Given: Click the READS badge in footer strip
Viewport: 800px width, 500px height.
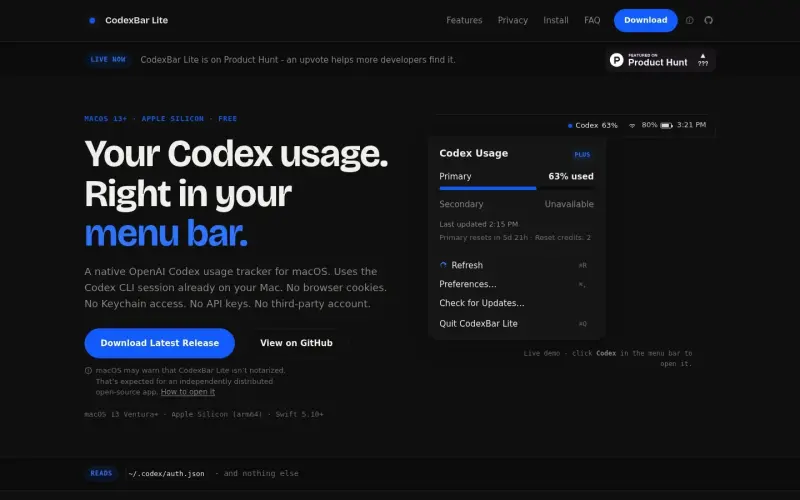Looking at the screenshot, I should [101, 473].
